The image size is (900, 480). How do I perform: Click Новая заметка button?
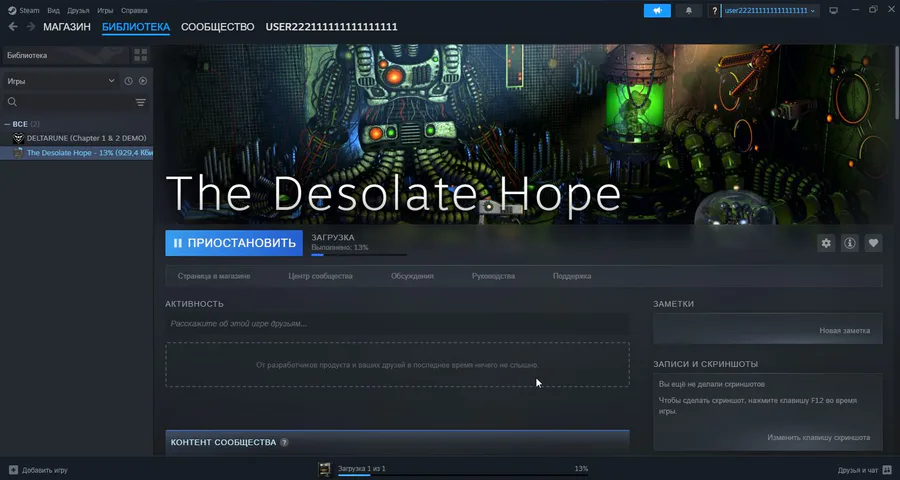click(x=844, y=331)
